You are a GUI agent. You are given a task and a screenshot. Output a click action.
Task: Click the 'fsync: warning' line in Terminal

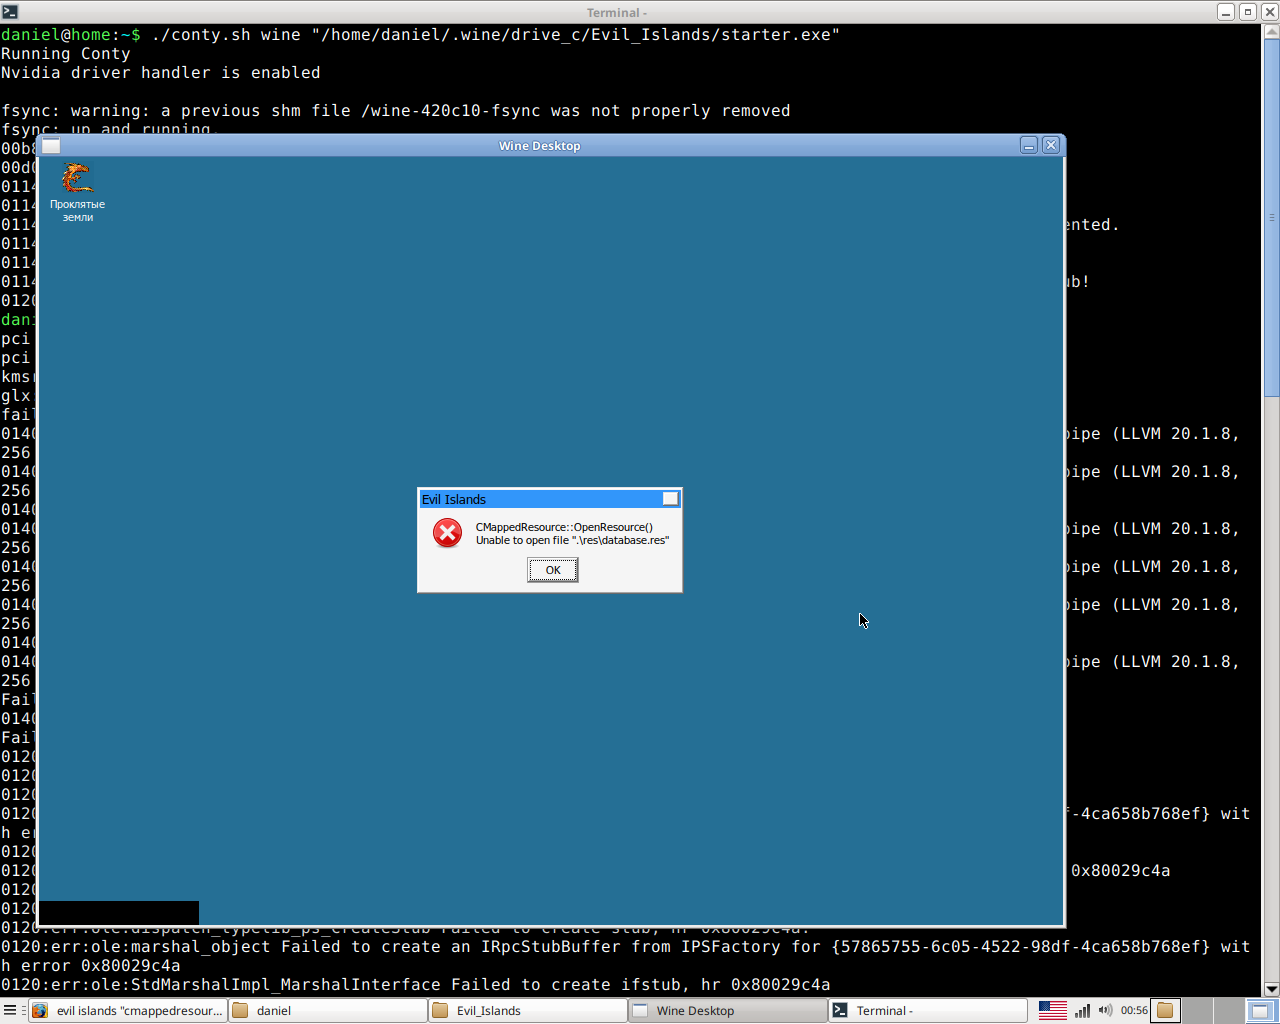point(396,111)
